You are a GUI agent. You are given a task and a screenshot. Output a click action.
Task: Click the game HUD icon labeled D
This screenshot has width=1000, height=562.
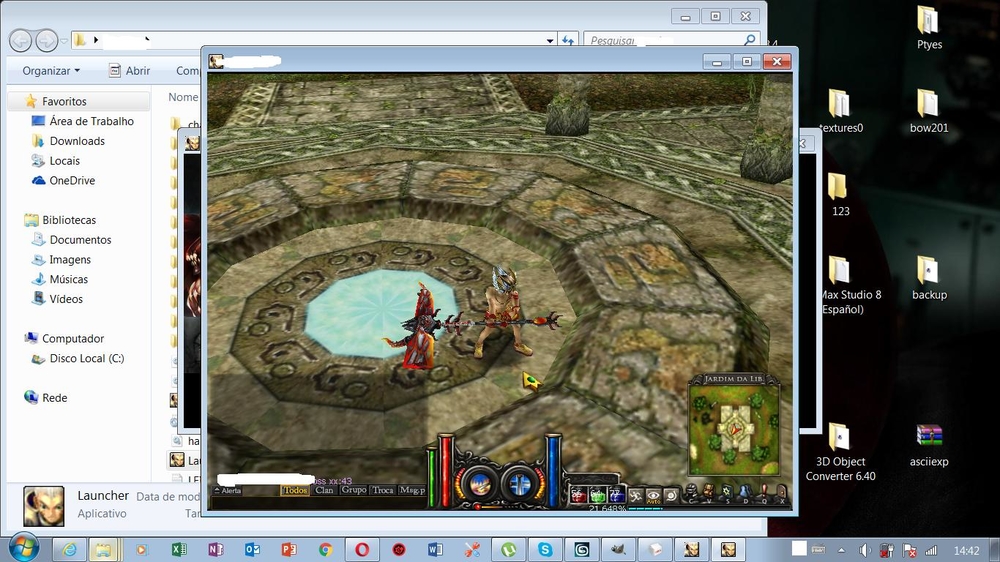[745, 492]
